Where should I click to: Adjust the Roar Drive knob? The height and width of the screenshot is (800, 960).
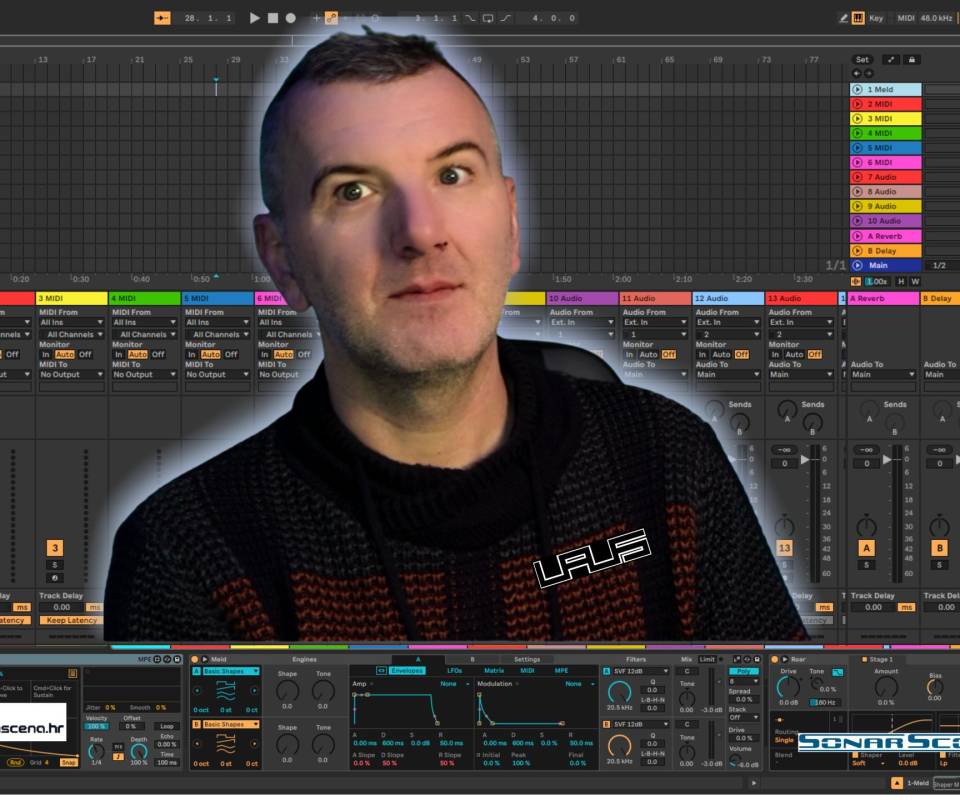788,687
